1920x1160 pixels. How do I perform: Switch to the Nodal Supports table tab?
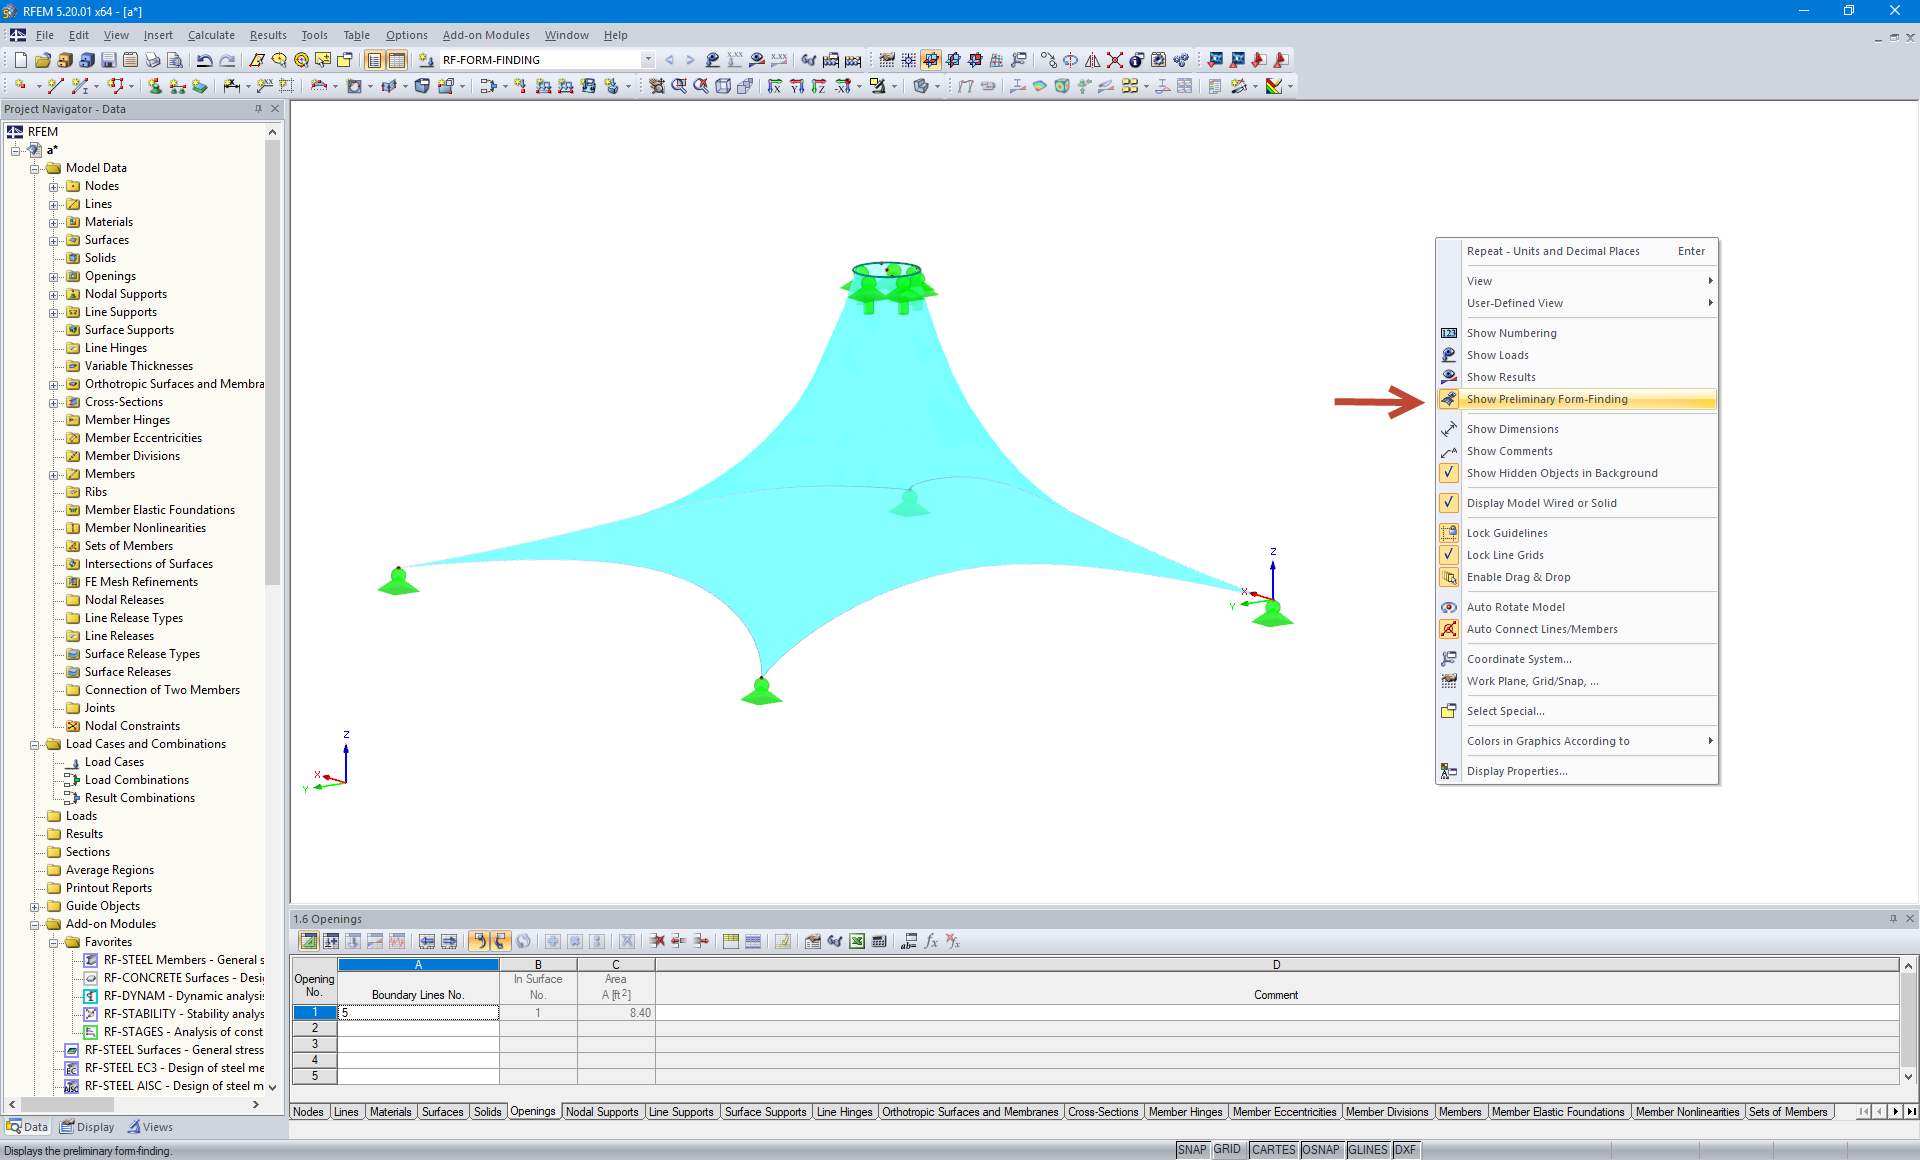(x=601, y=1112)
